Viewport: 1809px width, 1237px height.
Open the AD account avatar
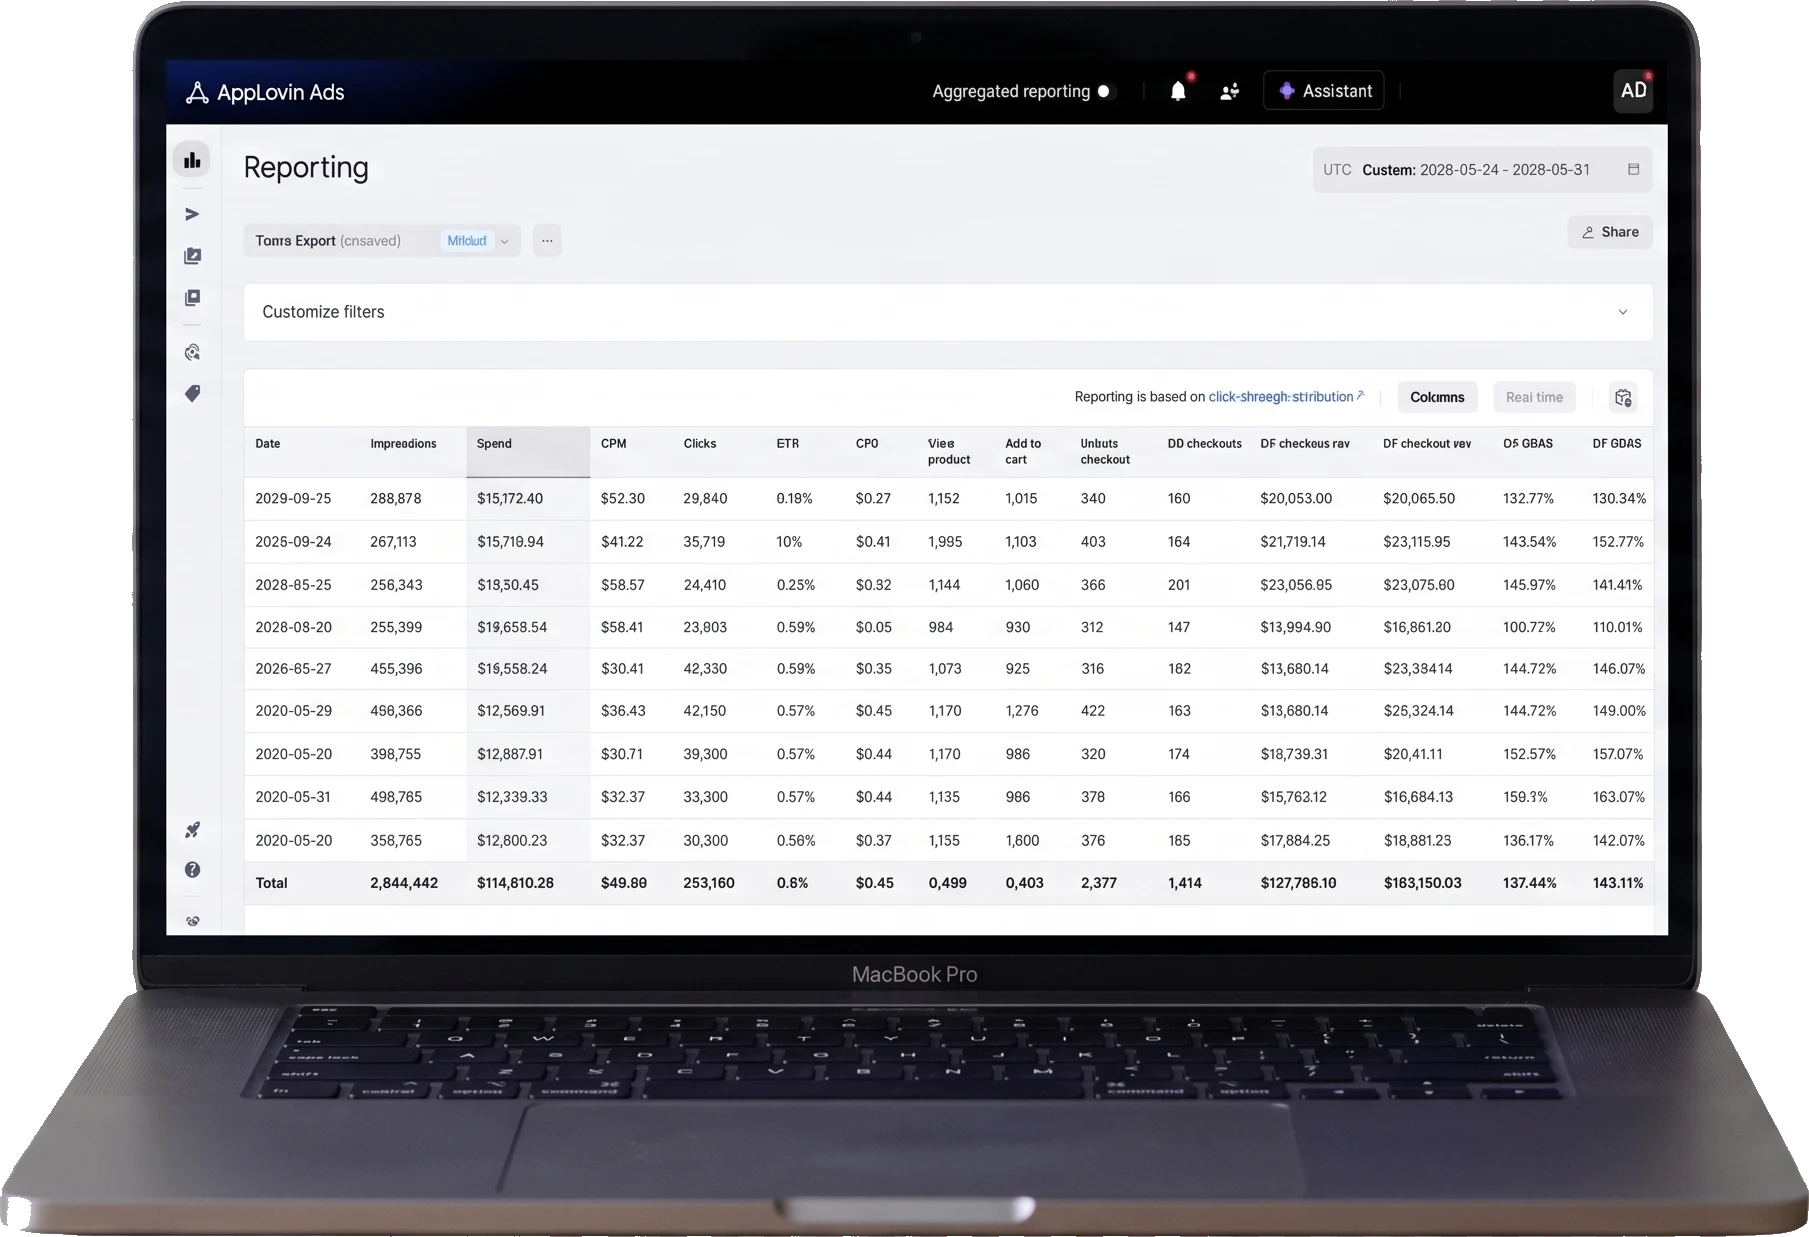click(1633, 91)
